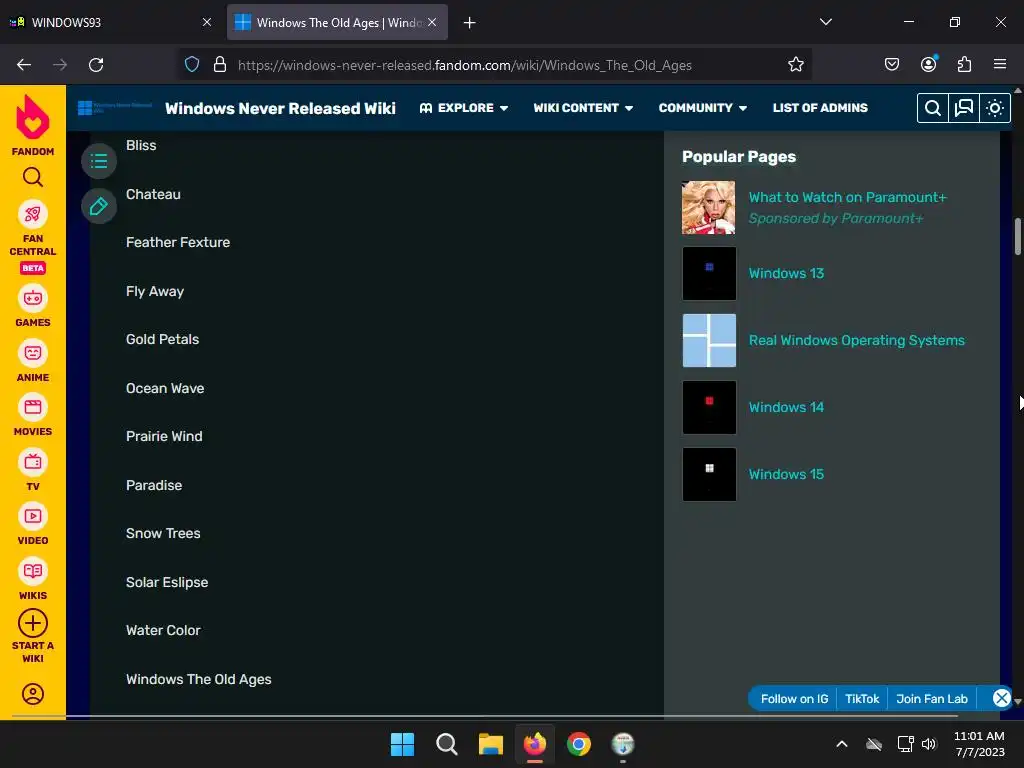Close the Windows The Old Ages tab
The image size is (1024, 768).
[432, 22]
